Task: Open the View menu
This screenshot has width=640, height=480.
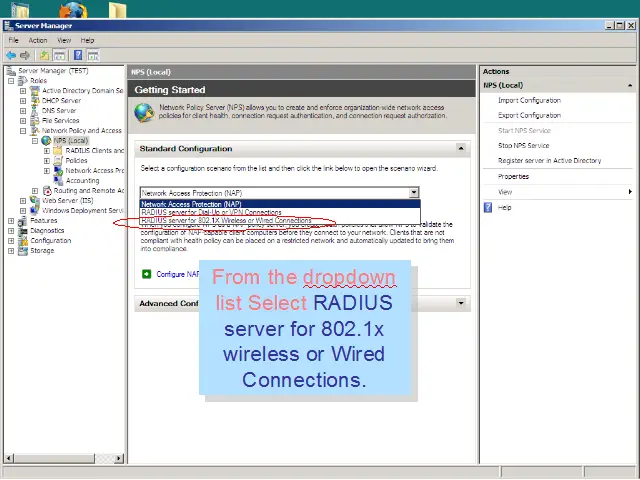Action: pos(64,40)
